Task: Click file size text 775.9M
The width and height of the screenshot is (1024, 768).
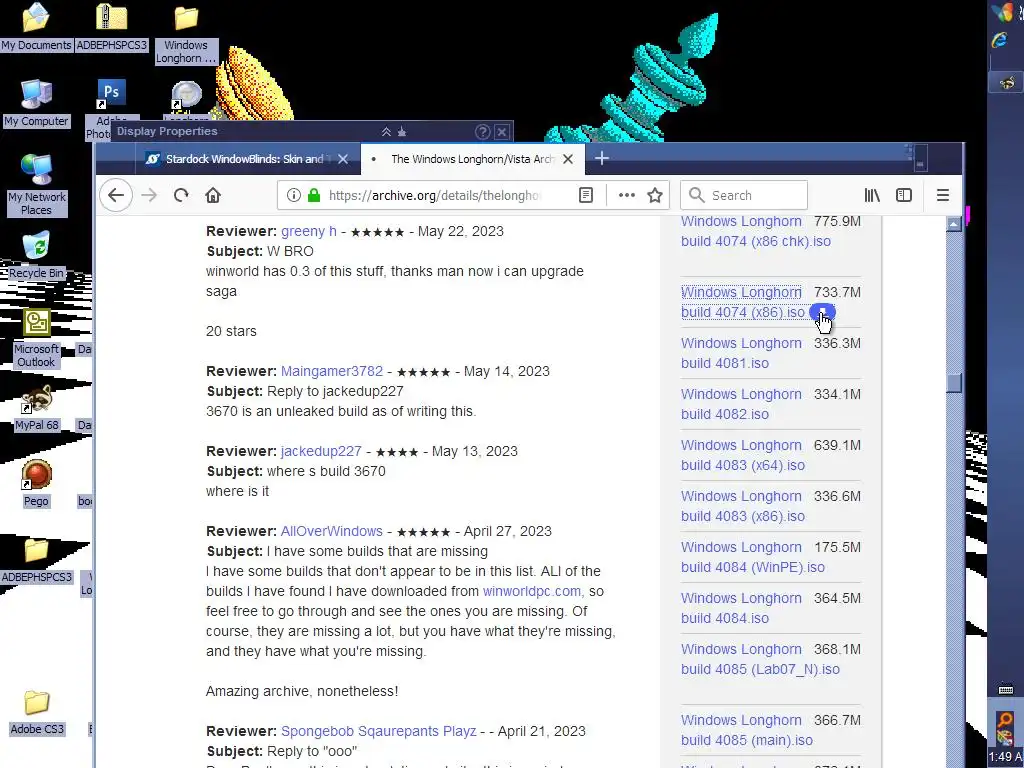Action: [837, 221]
